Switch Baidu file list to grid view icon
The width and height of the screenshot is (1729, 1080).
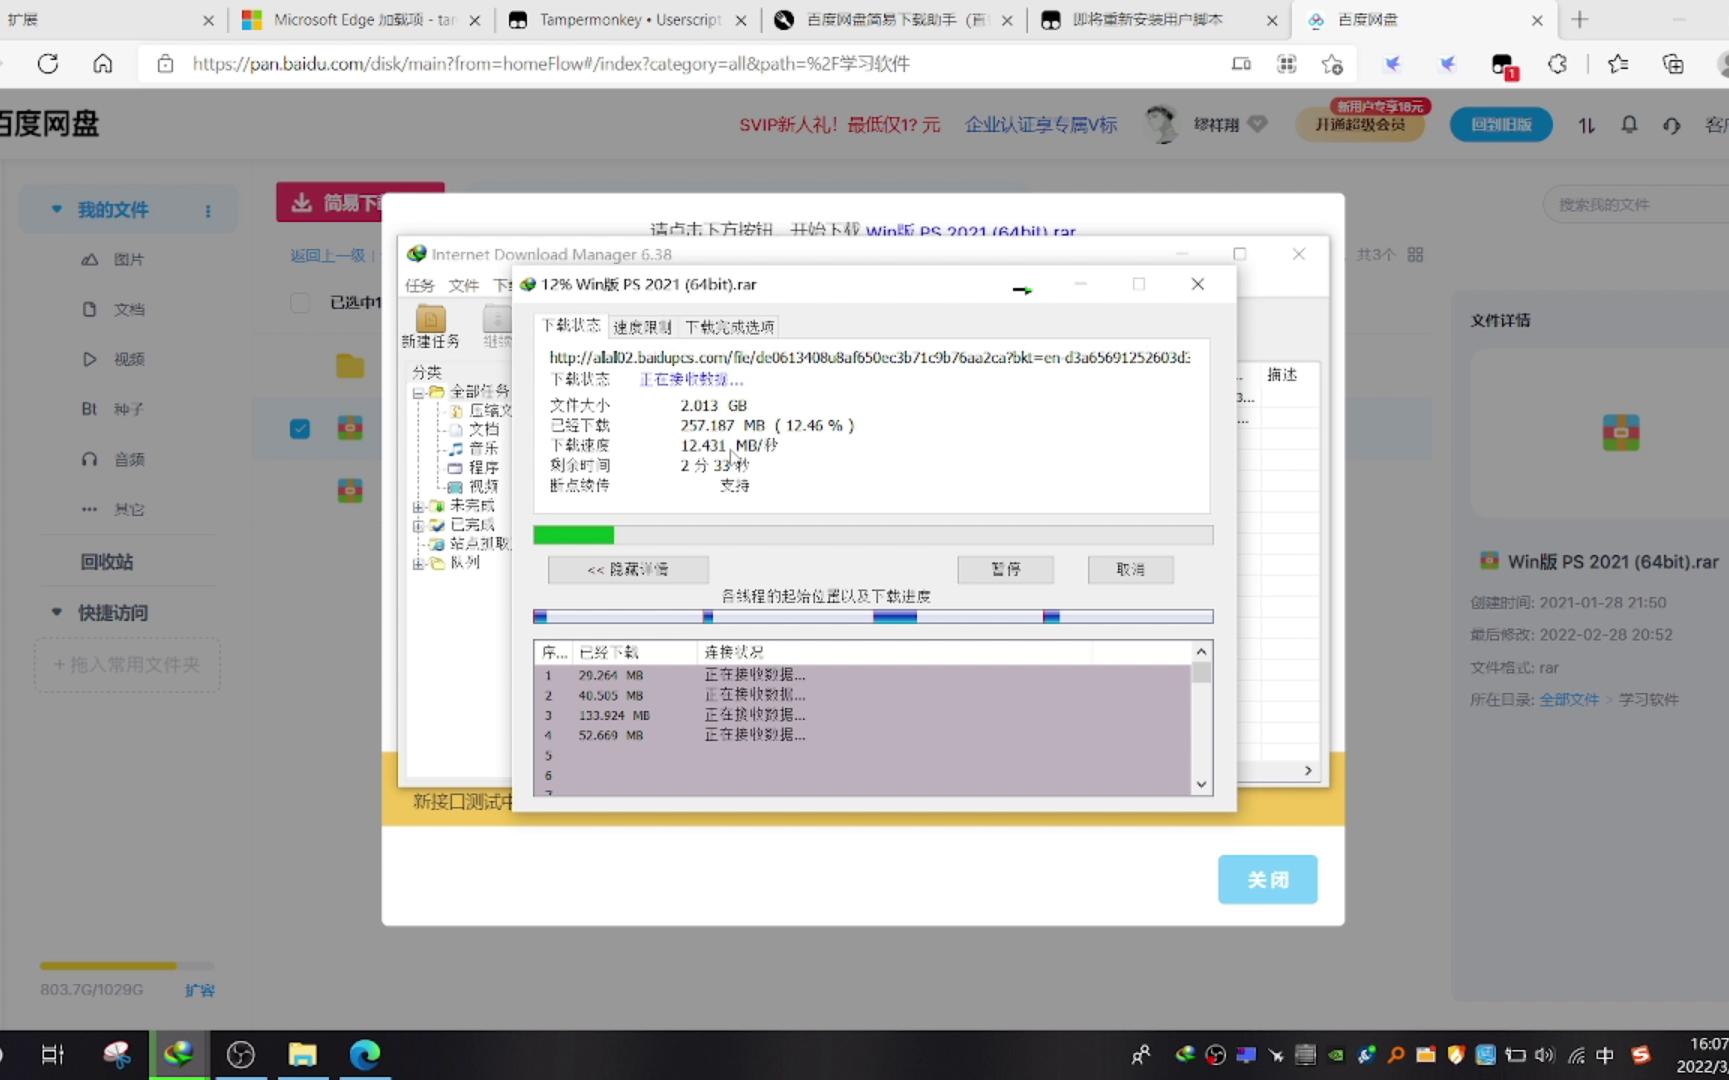click(x=1415, y=255)
